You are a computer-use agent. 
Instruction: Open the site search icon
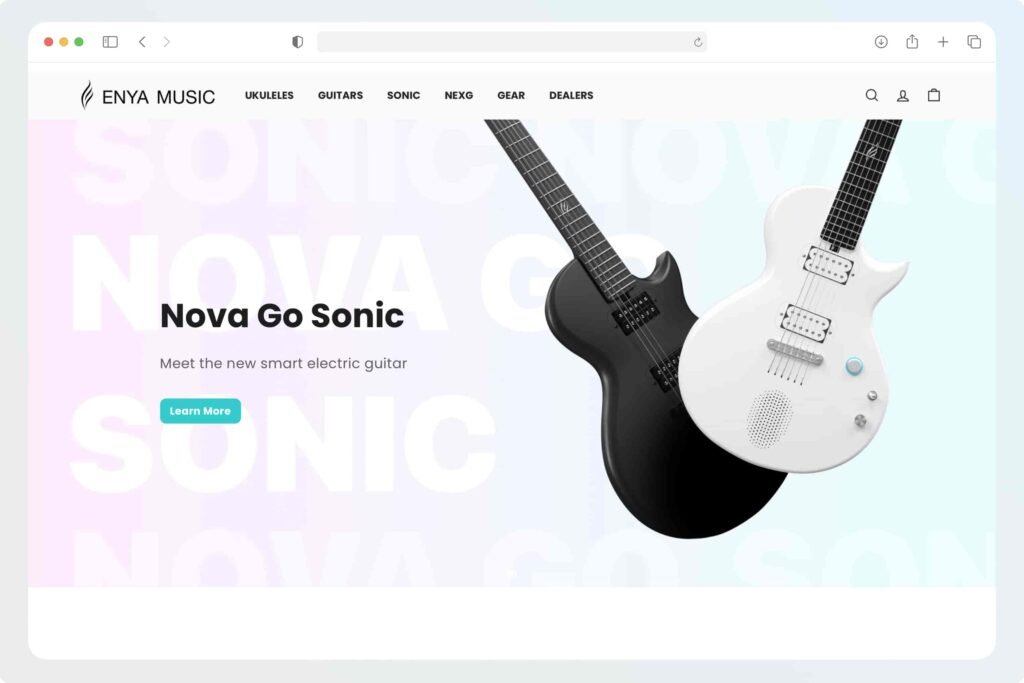[871, 95]
